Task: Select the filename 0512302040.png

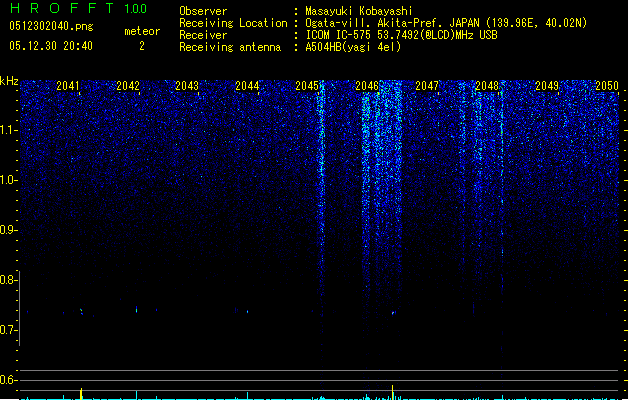Action: coord(51,26)
